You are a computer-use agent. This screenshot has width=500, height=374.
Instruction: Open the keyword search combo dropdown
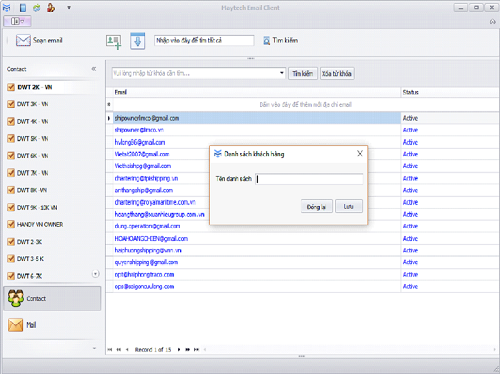(282, 73)
